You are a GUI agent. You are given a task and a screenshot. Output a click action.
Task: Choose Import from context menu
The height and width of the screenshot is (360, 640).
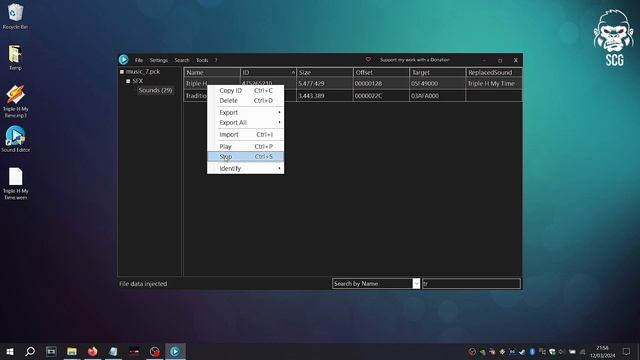point(246,134)
